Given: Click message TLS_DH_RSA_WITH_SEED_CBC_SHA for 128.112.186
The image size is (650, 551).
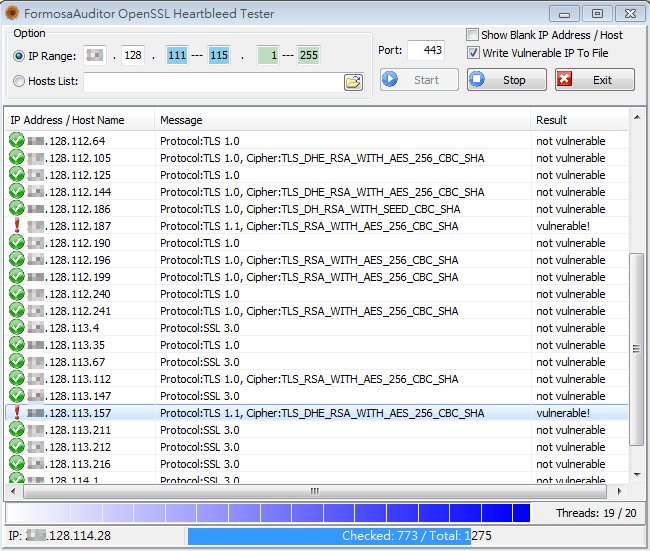Looking at the screenshot, I should [x=310, y=209].
